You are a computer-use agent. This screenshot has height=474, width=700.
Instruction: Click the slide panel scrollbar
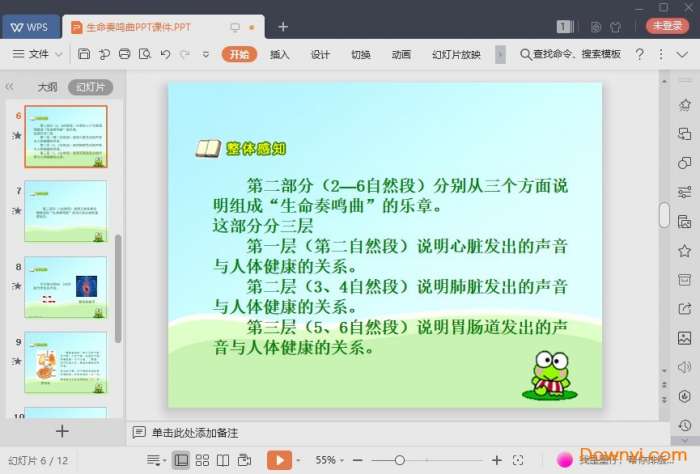tap(118, 288)
